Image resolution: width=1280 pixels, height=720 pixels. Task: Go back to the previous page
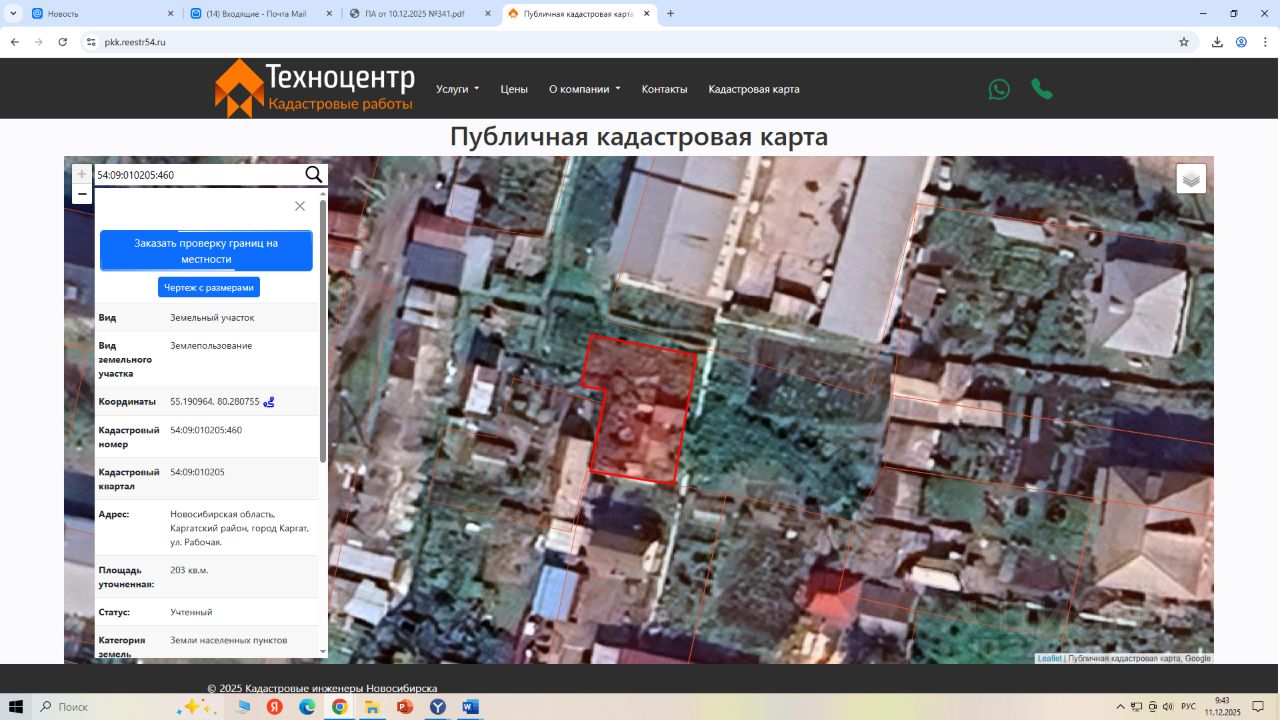coord(15,42)
